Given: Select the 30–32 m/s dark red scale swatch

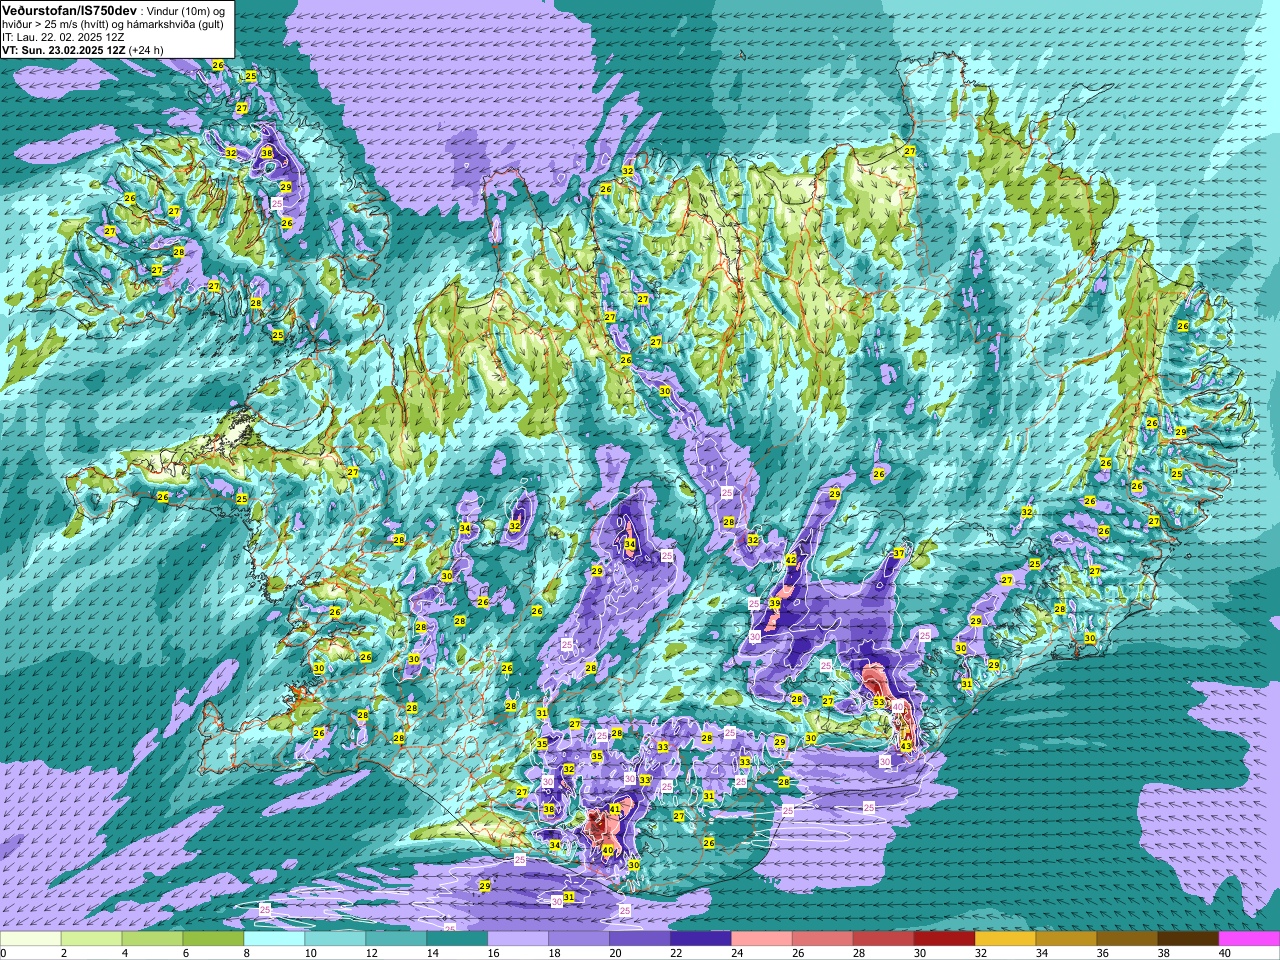Looking at the screenshot, I should coord(945,940).
